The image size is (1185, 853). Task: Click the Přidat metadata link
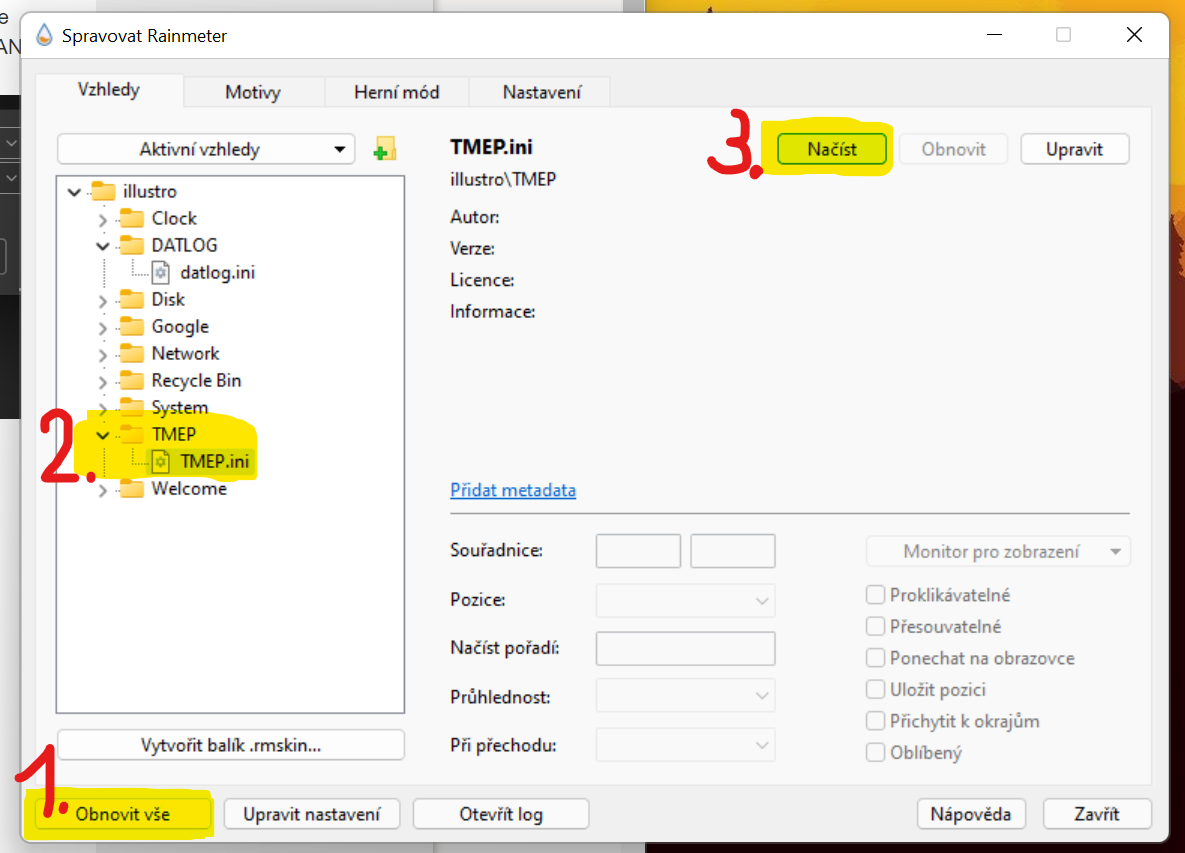coord(513,490)
